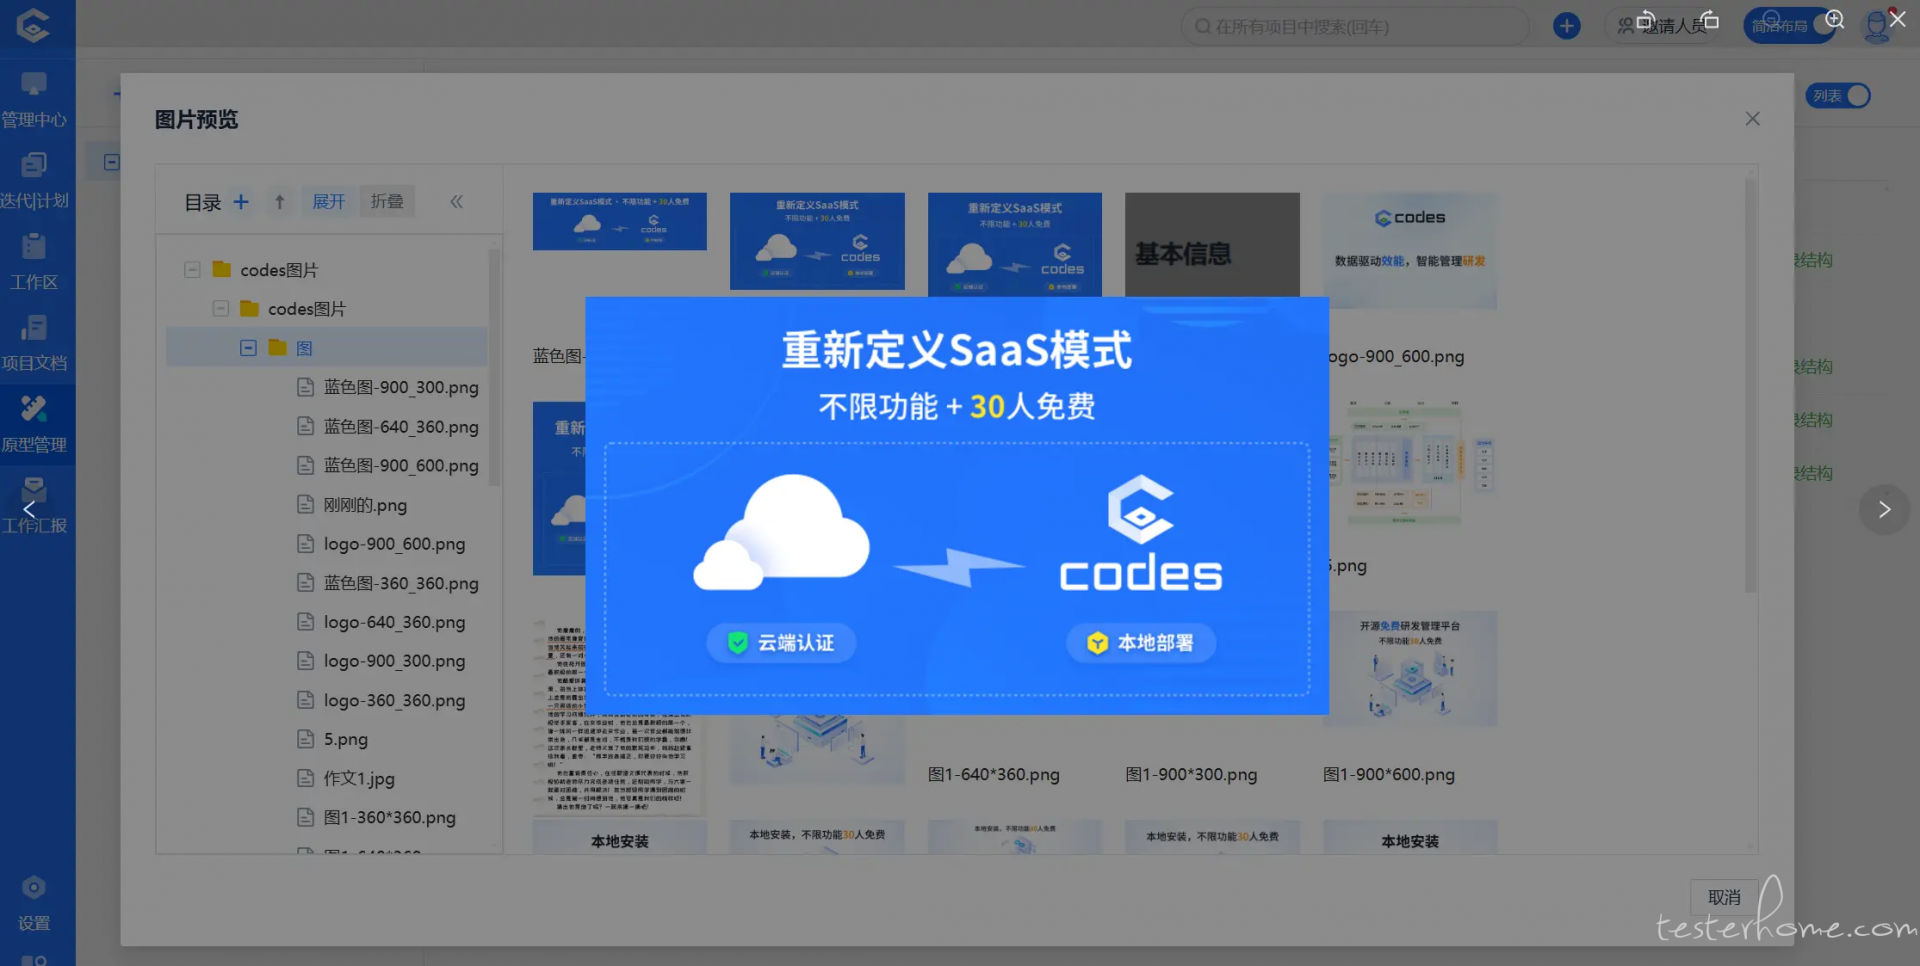The height and width of the screenshot is (966, 1920).
Task: Expand all directories with 展开
Action: 328,202
